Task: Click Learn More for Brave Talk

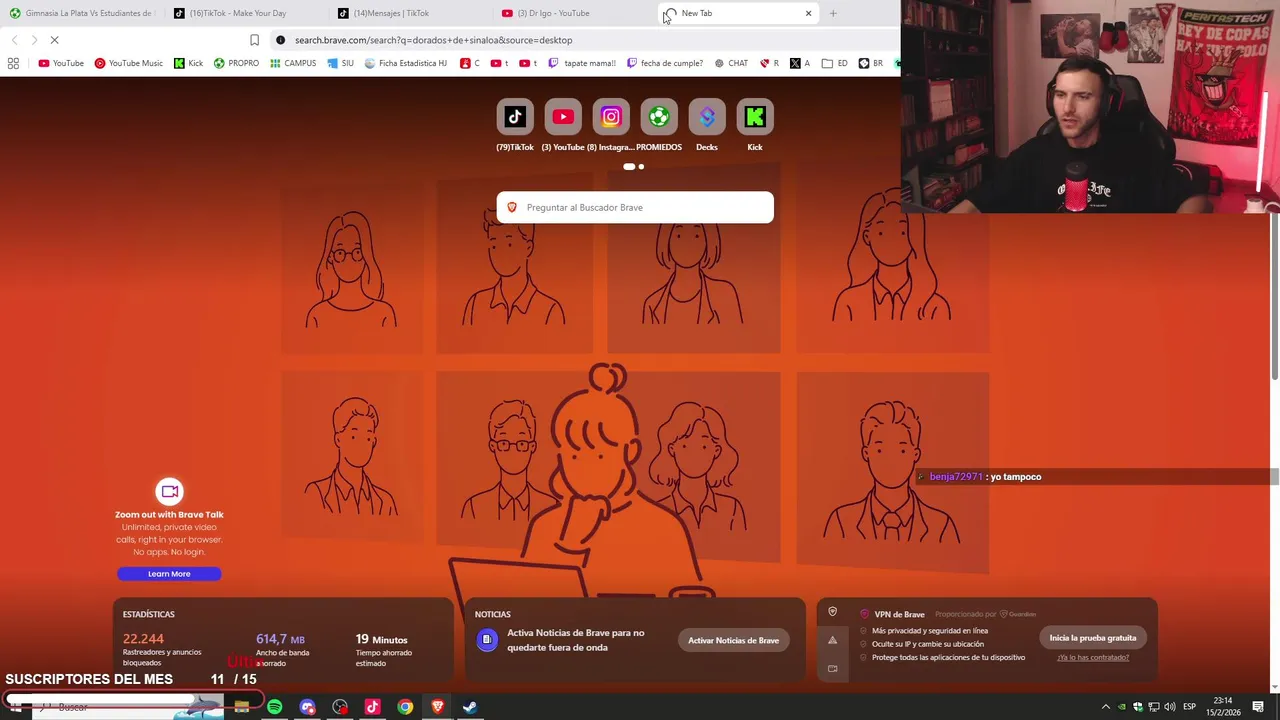Action: coord(169,574)
